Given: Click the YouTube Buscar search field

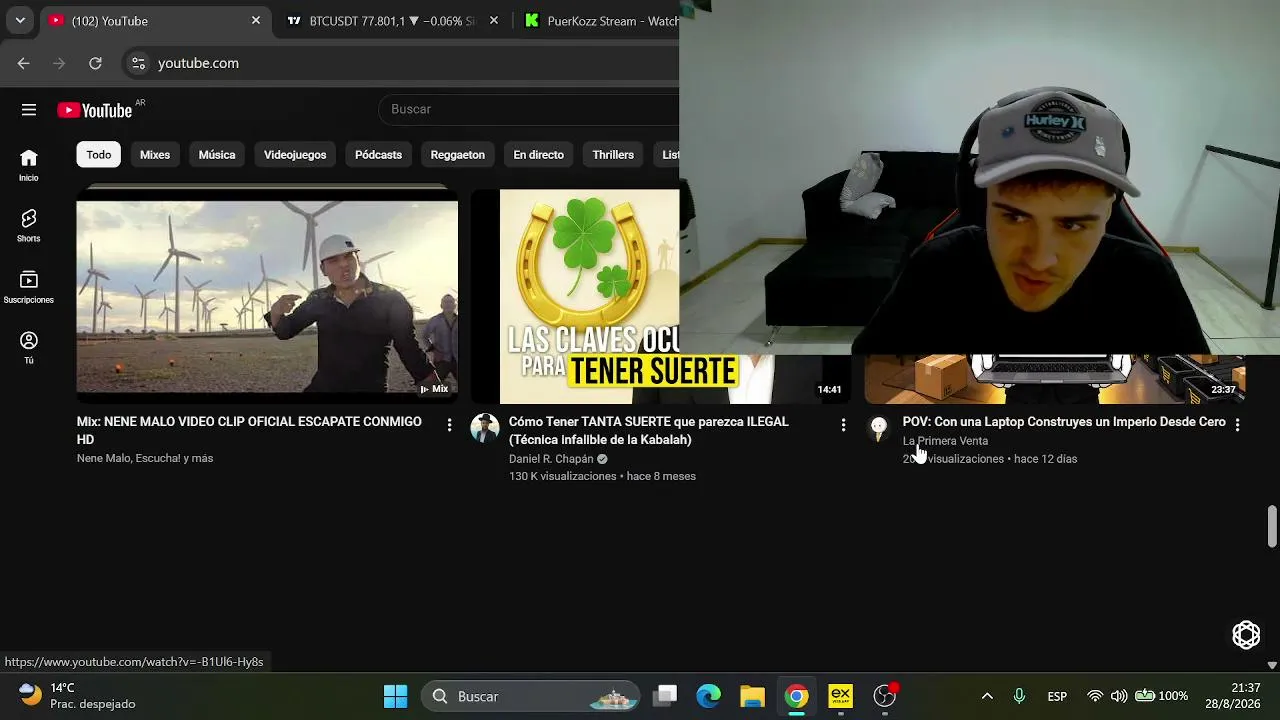Looking at the screenshot, I should pyautogui.click(x=529, y=109).
